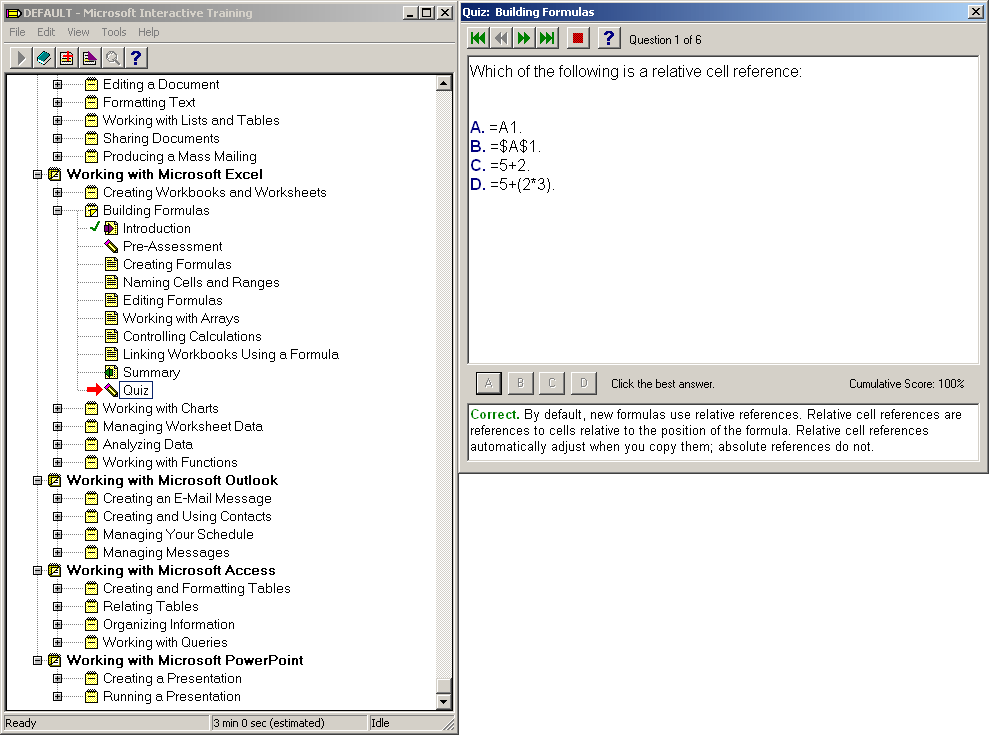Select answer option B. =$A$1
The height and width of the screenshot is (735, 989).
point(505,146)
